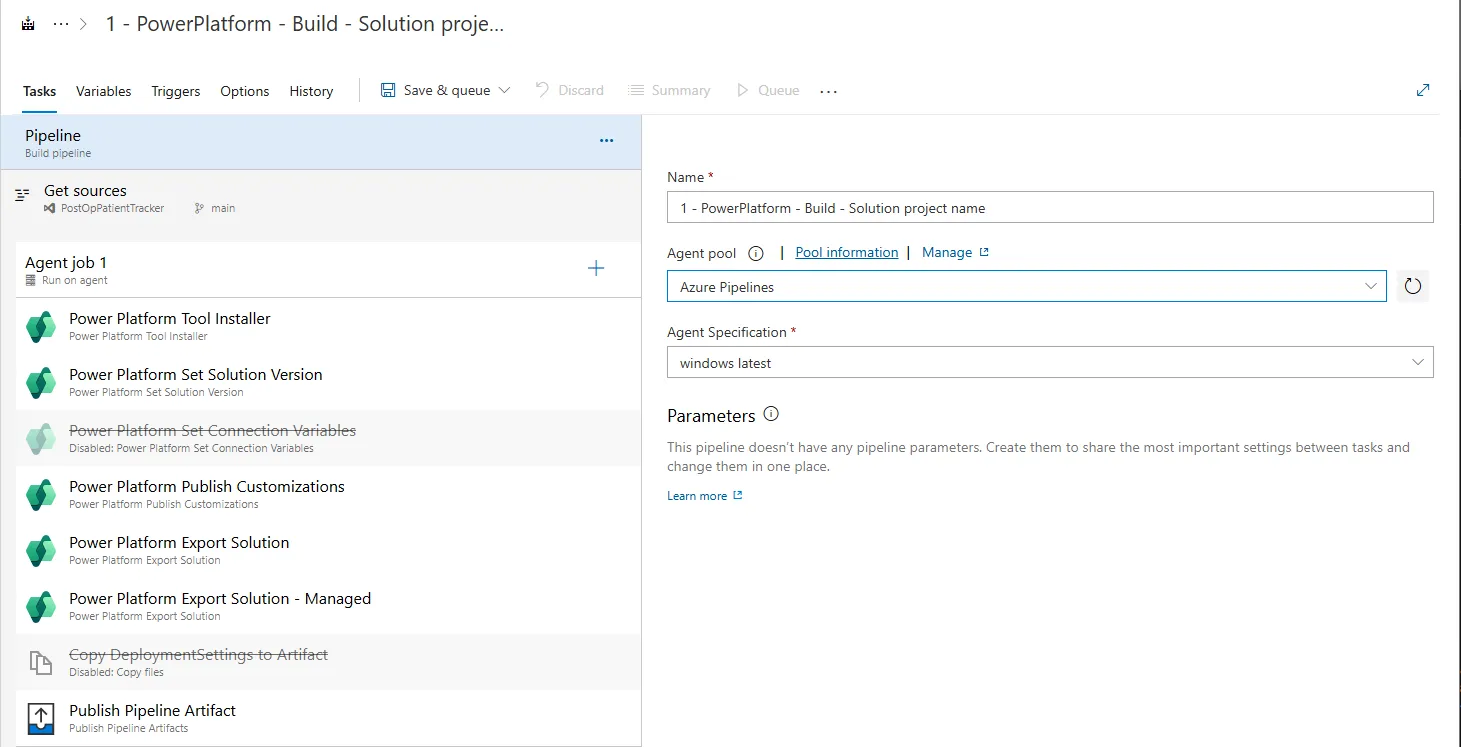
Task: Open the Triggers tab
Action: point(176,91)
